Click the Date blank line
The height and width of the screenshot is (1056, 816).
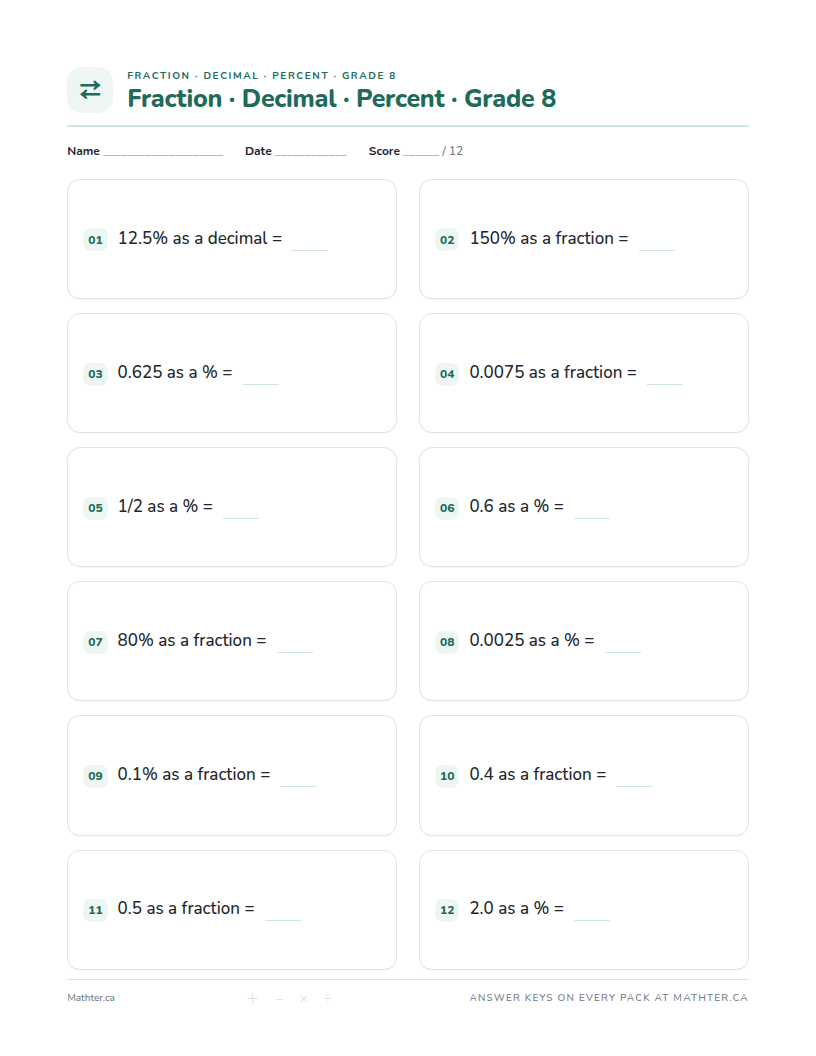pos(310,154)
